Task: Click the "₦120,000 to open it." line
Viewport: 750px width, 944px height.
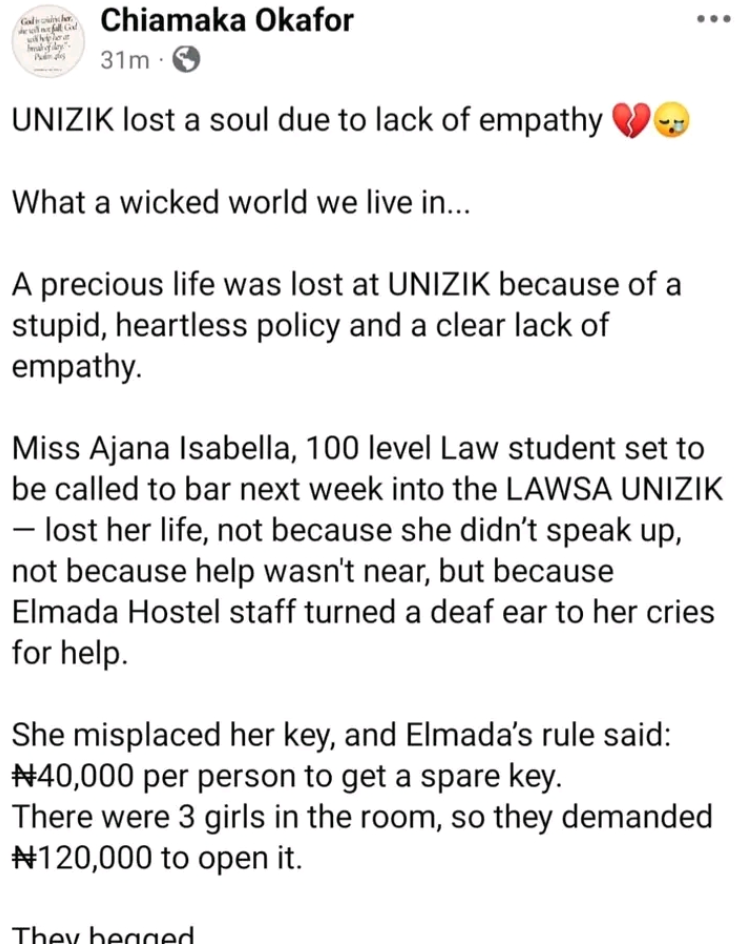Action: (x=155, y=857)
